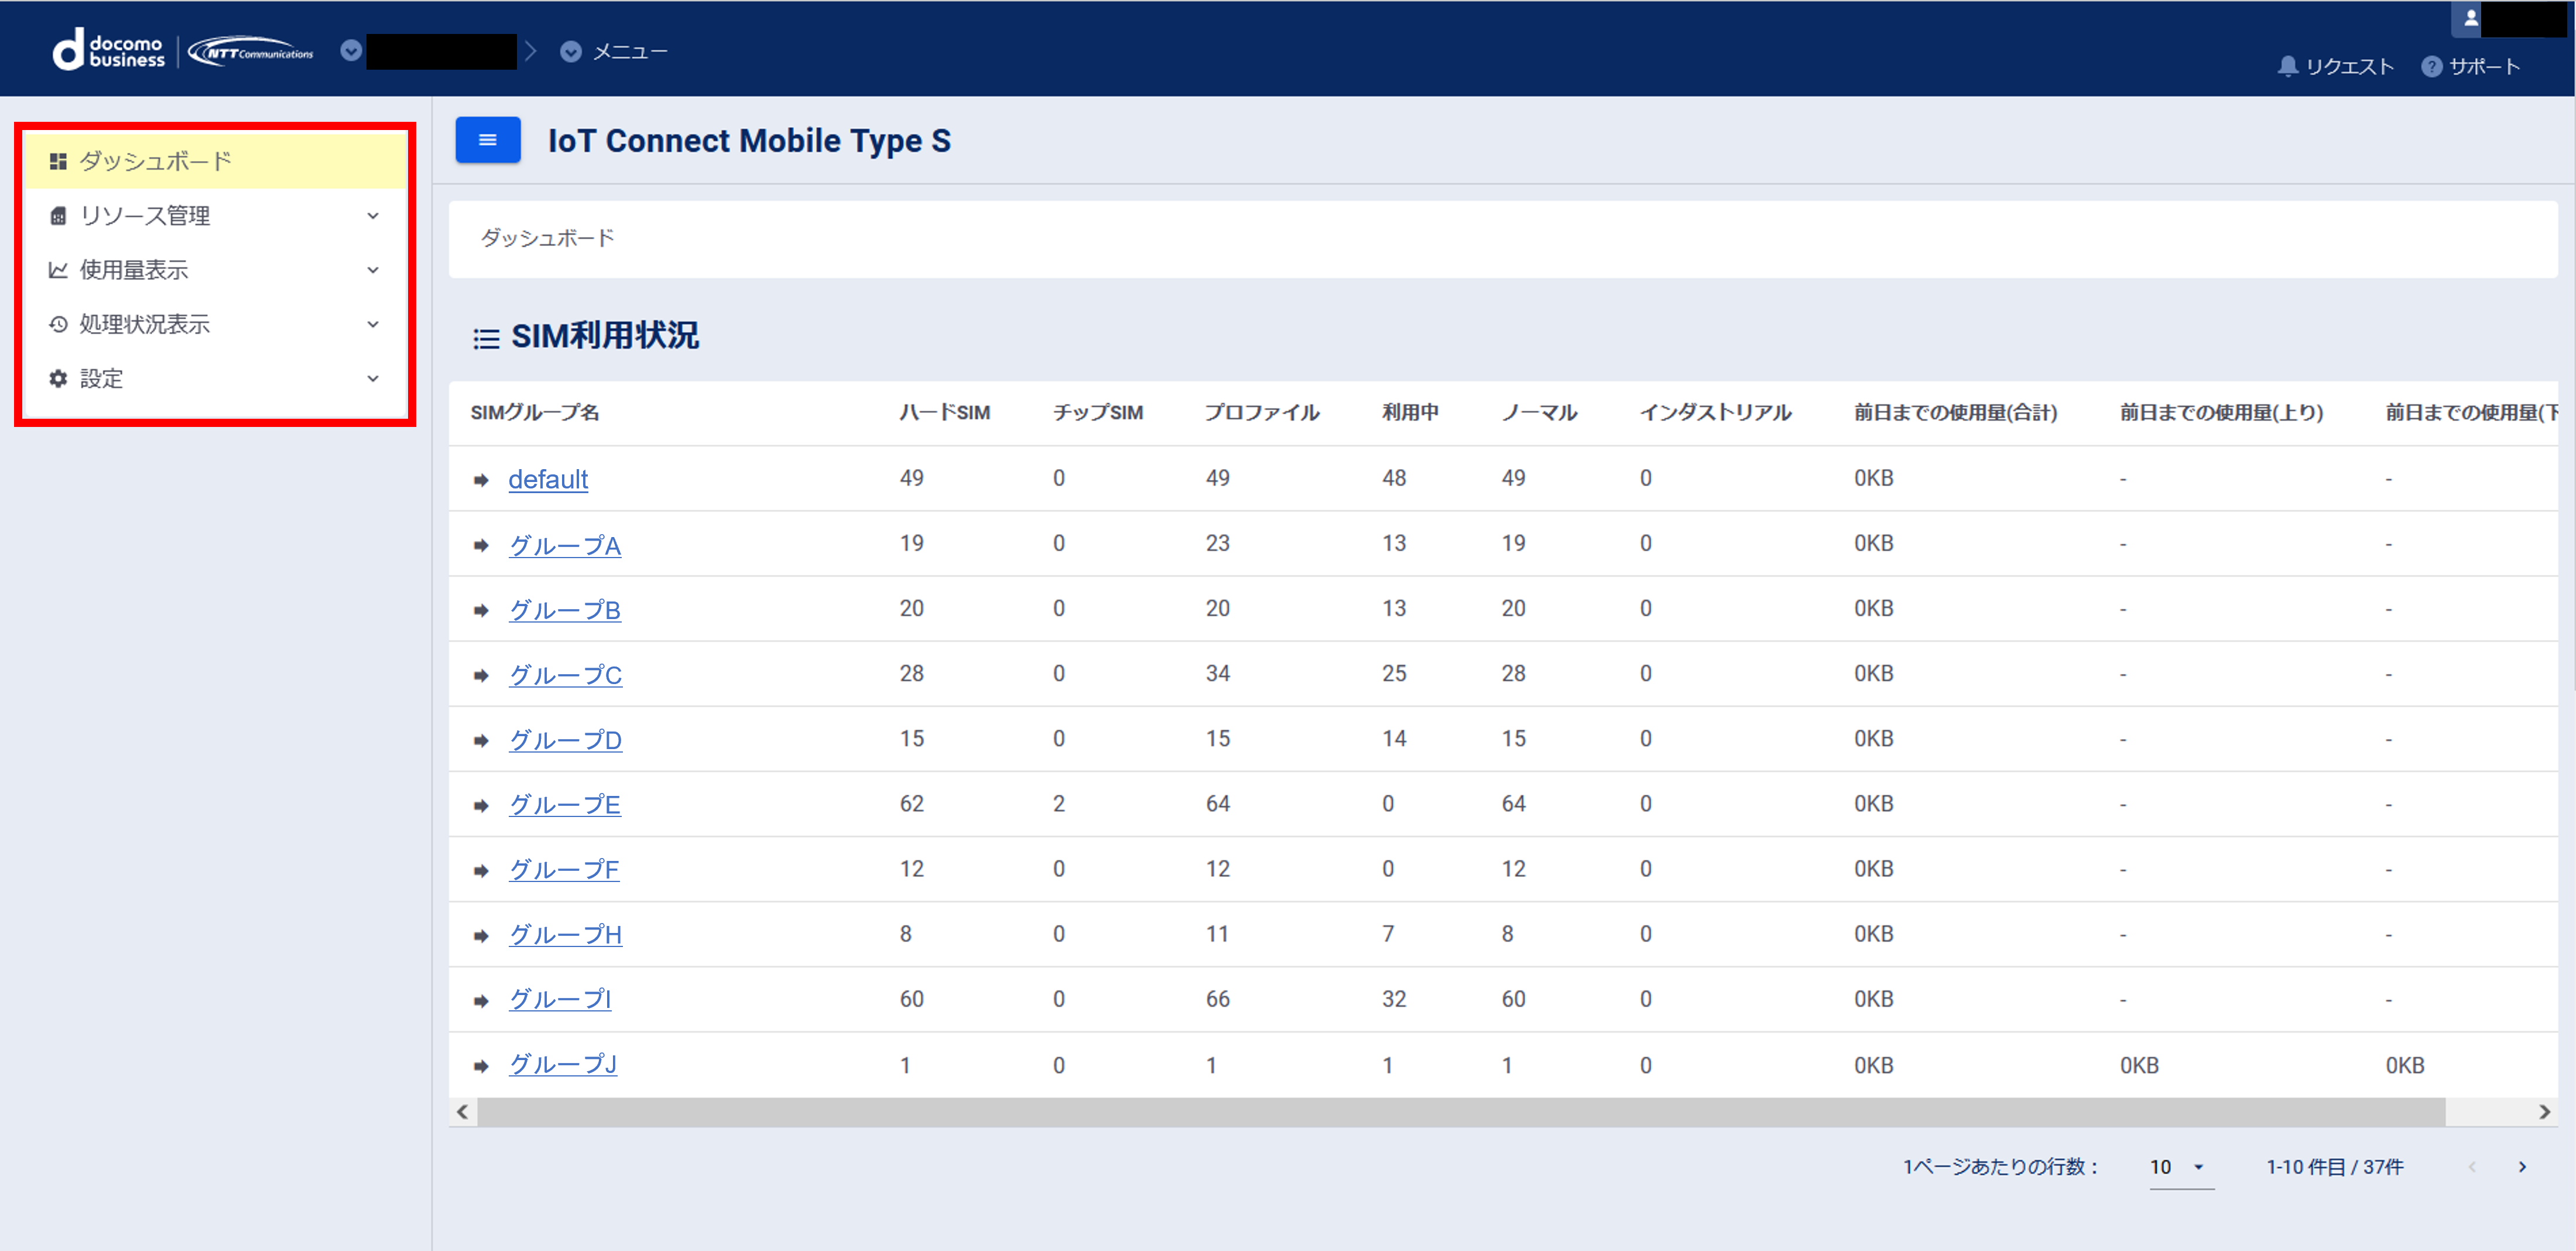Click the インダストリアル column header
The image size is (2576, 1251).
pos(1715,413)
